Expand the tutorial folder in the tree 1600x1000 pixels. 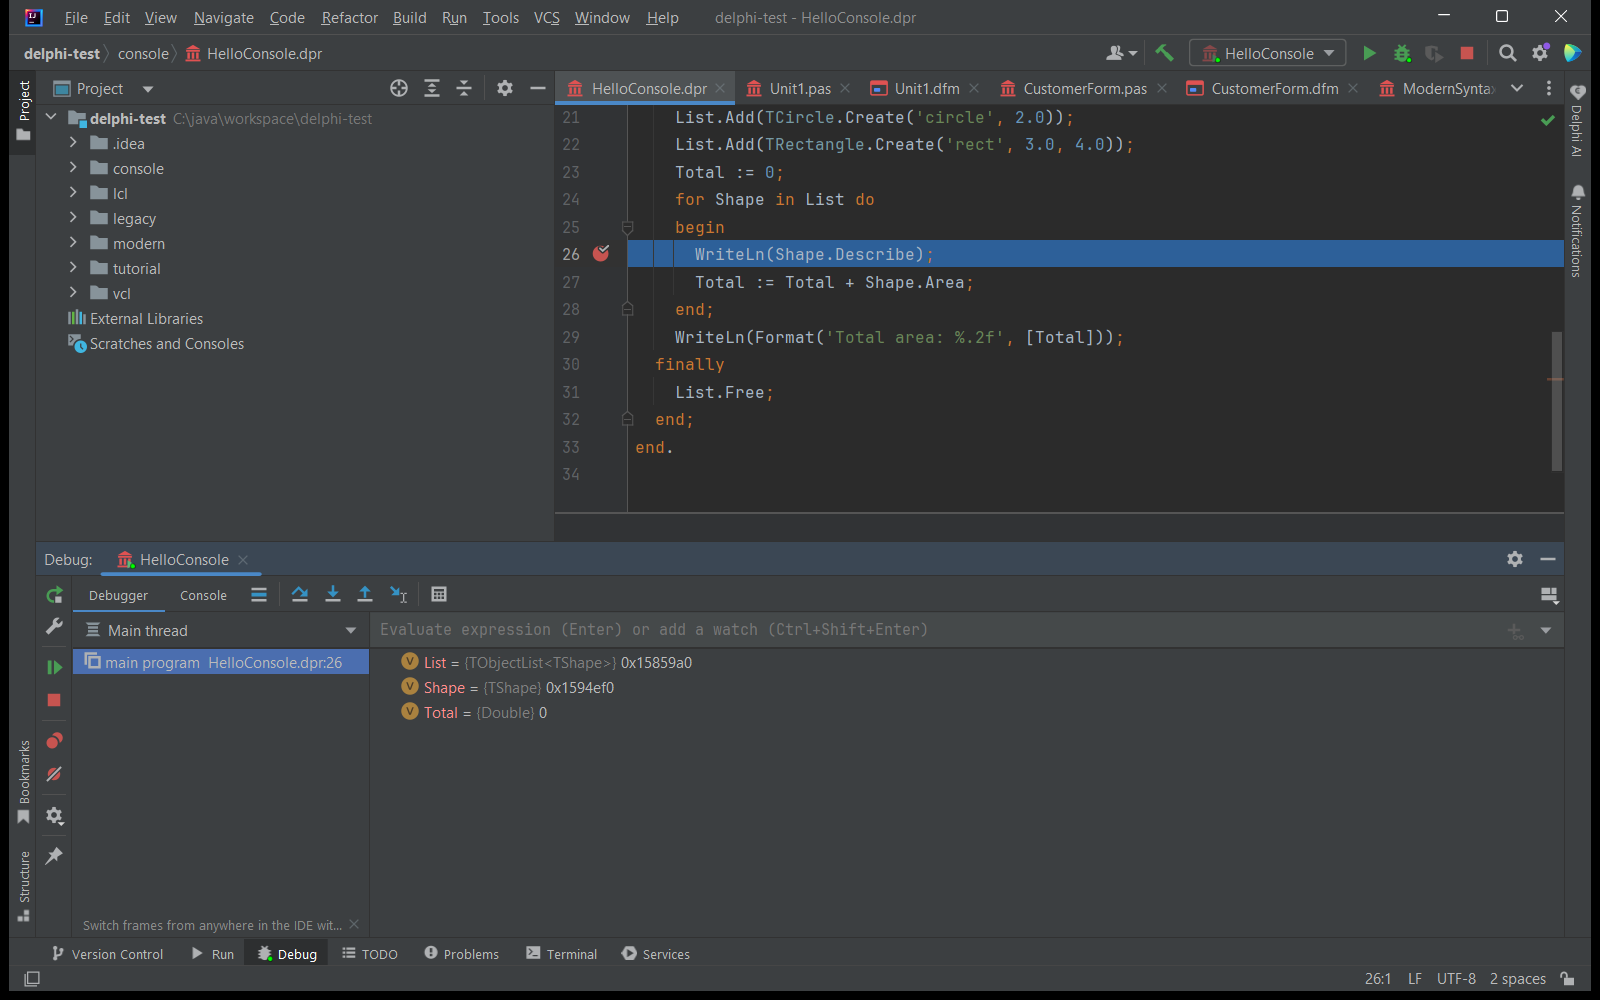click(x=73, y=268)
